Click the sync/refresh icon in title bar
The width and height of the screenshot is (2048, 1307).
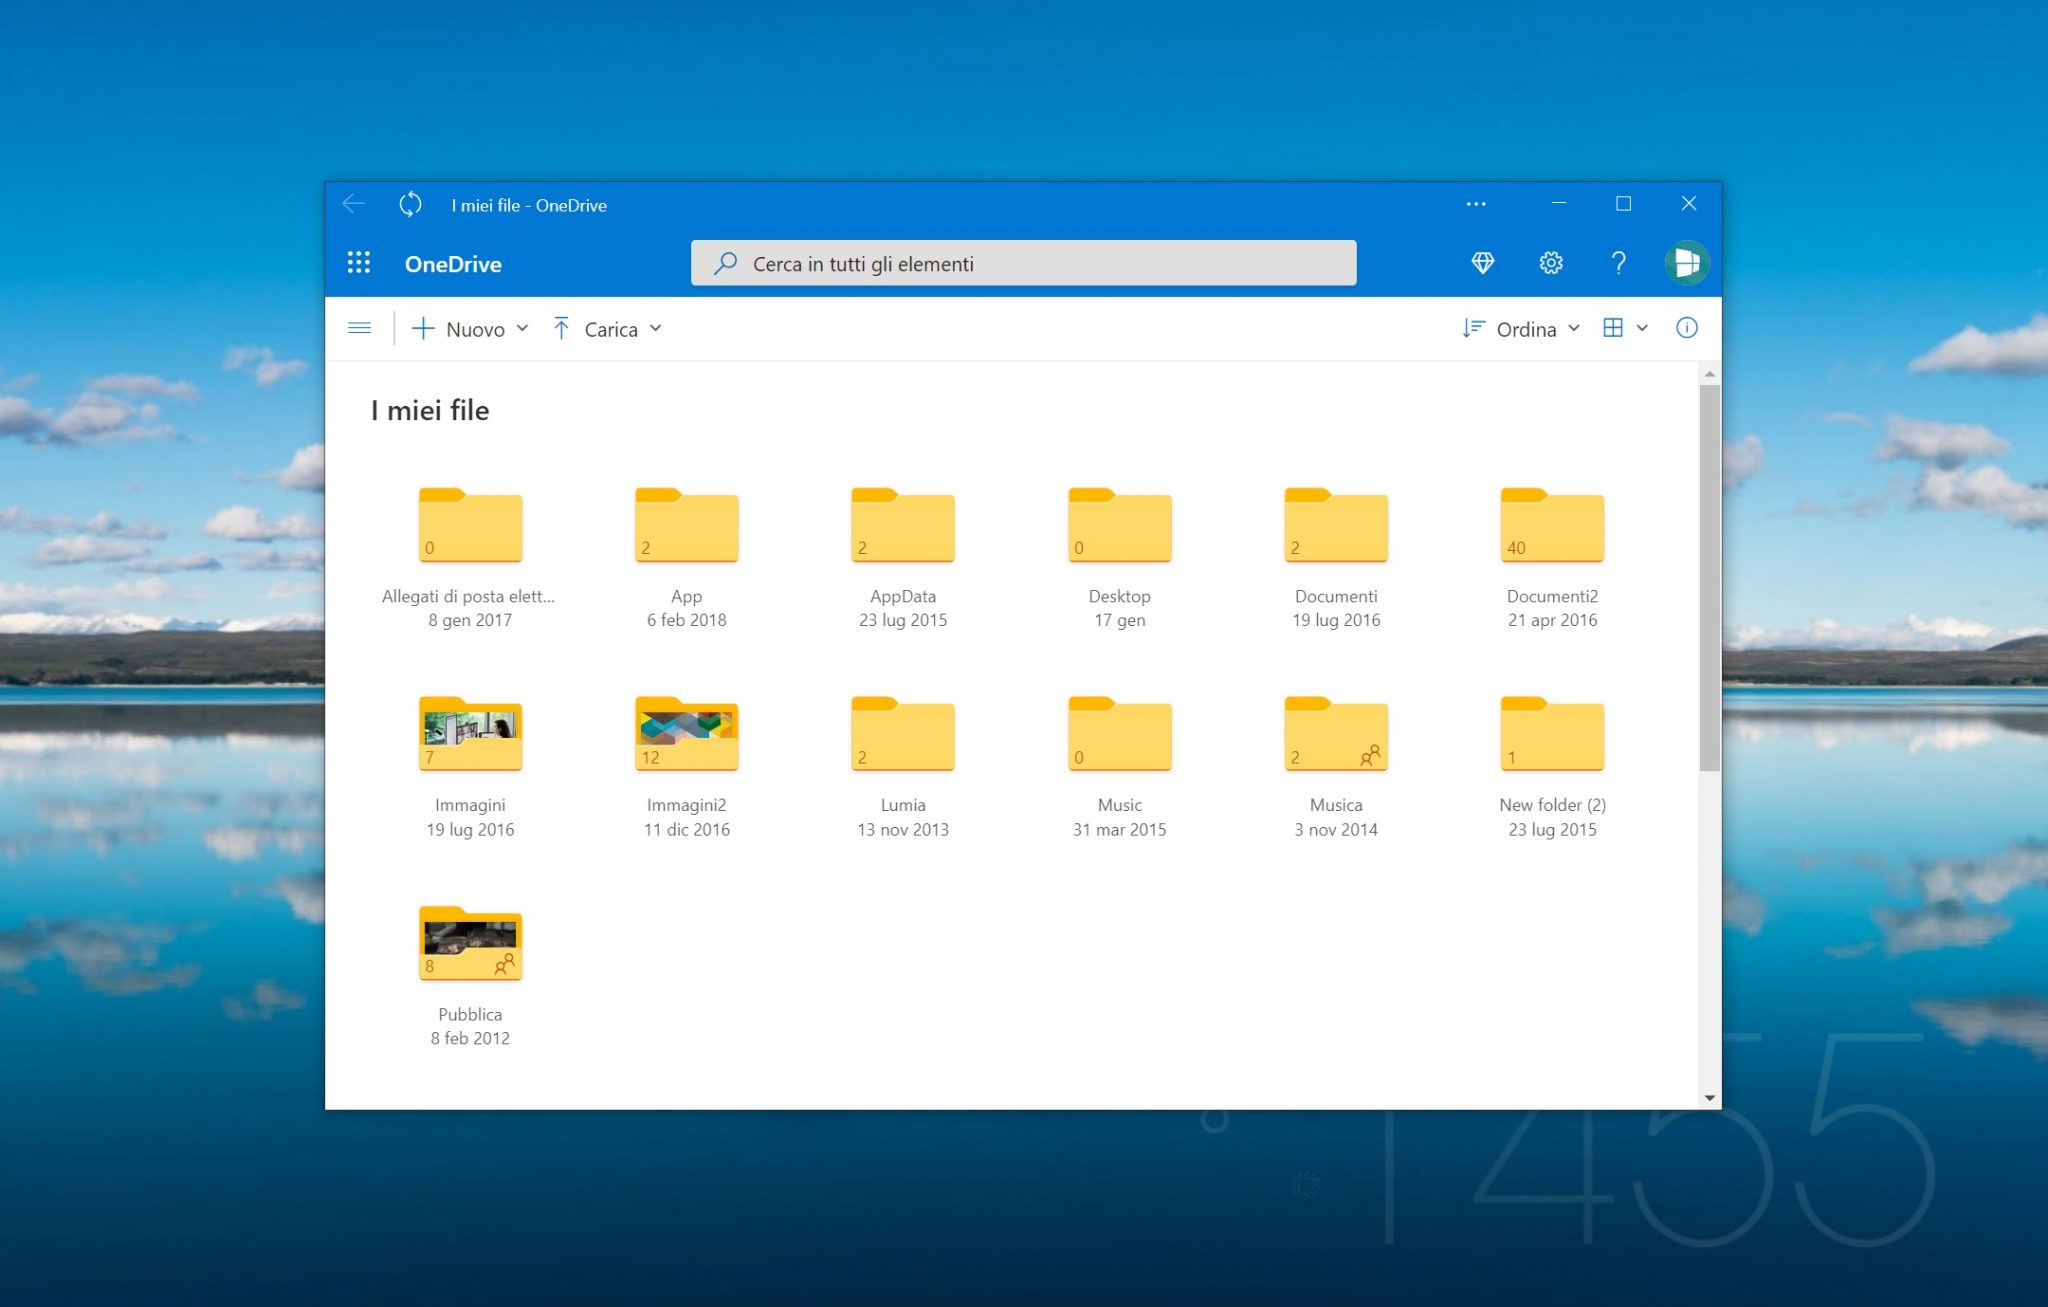[x=410, y=204]
